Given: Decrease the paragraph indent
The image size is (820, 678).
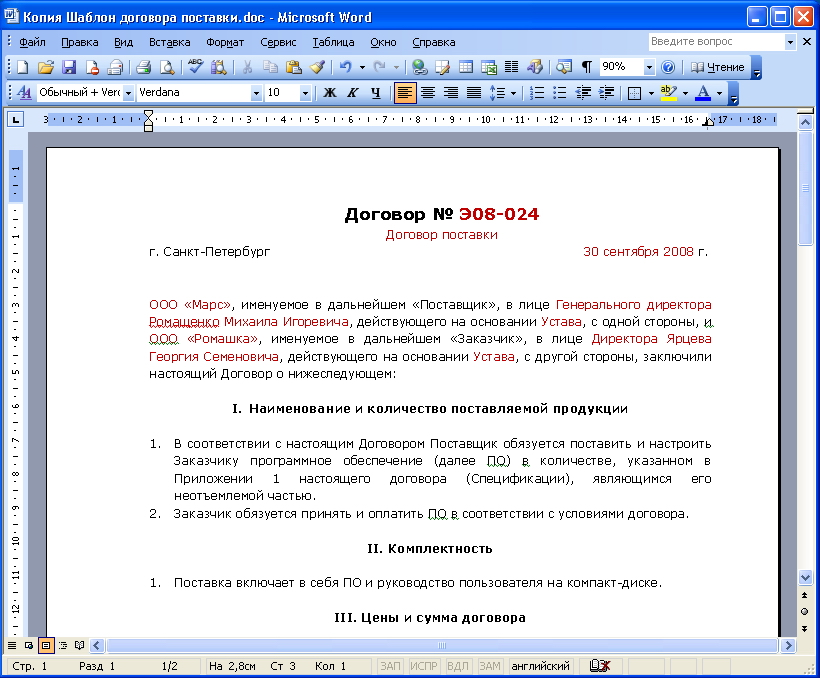Looking at the screenshot, I should tap(583, 93).
